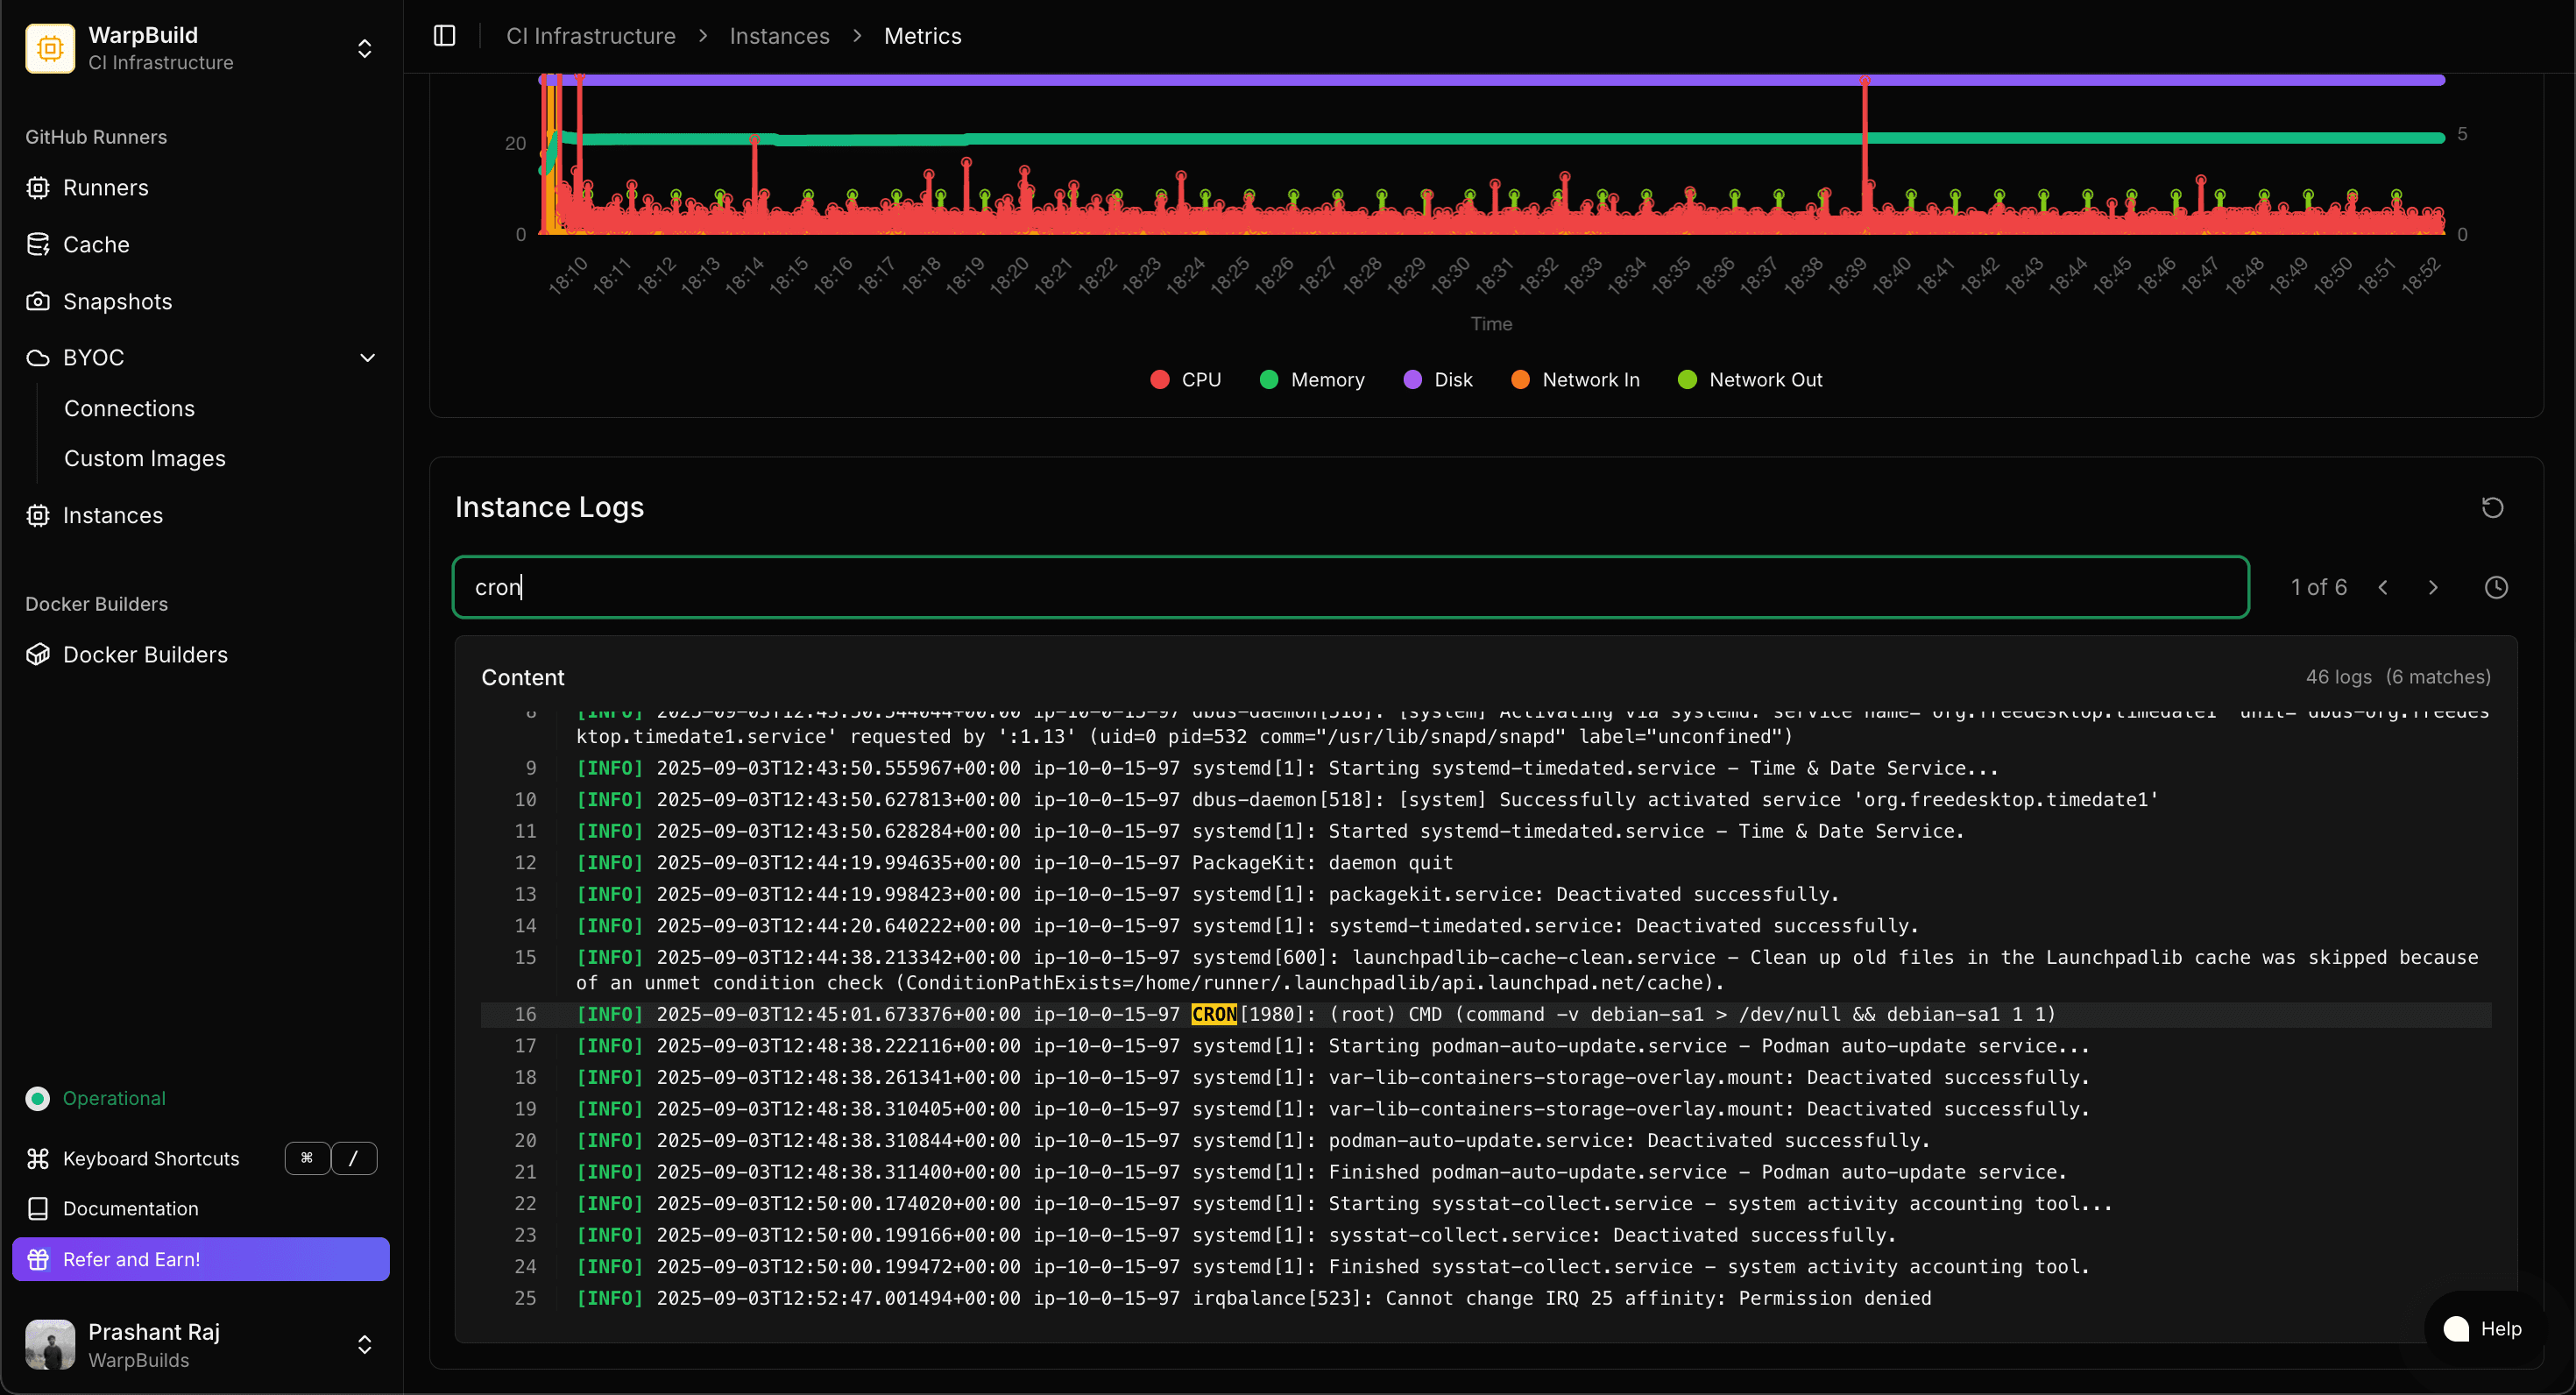
Task: Toggle the Network Out series in legend
Action: [1750, 379]
